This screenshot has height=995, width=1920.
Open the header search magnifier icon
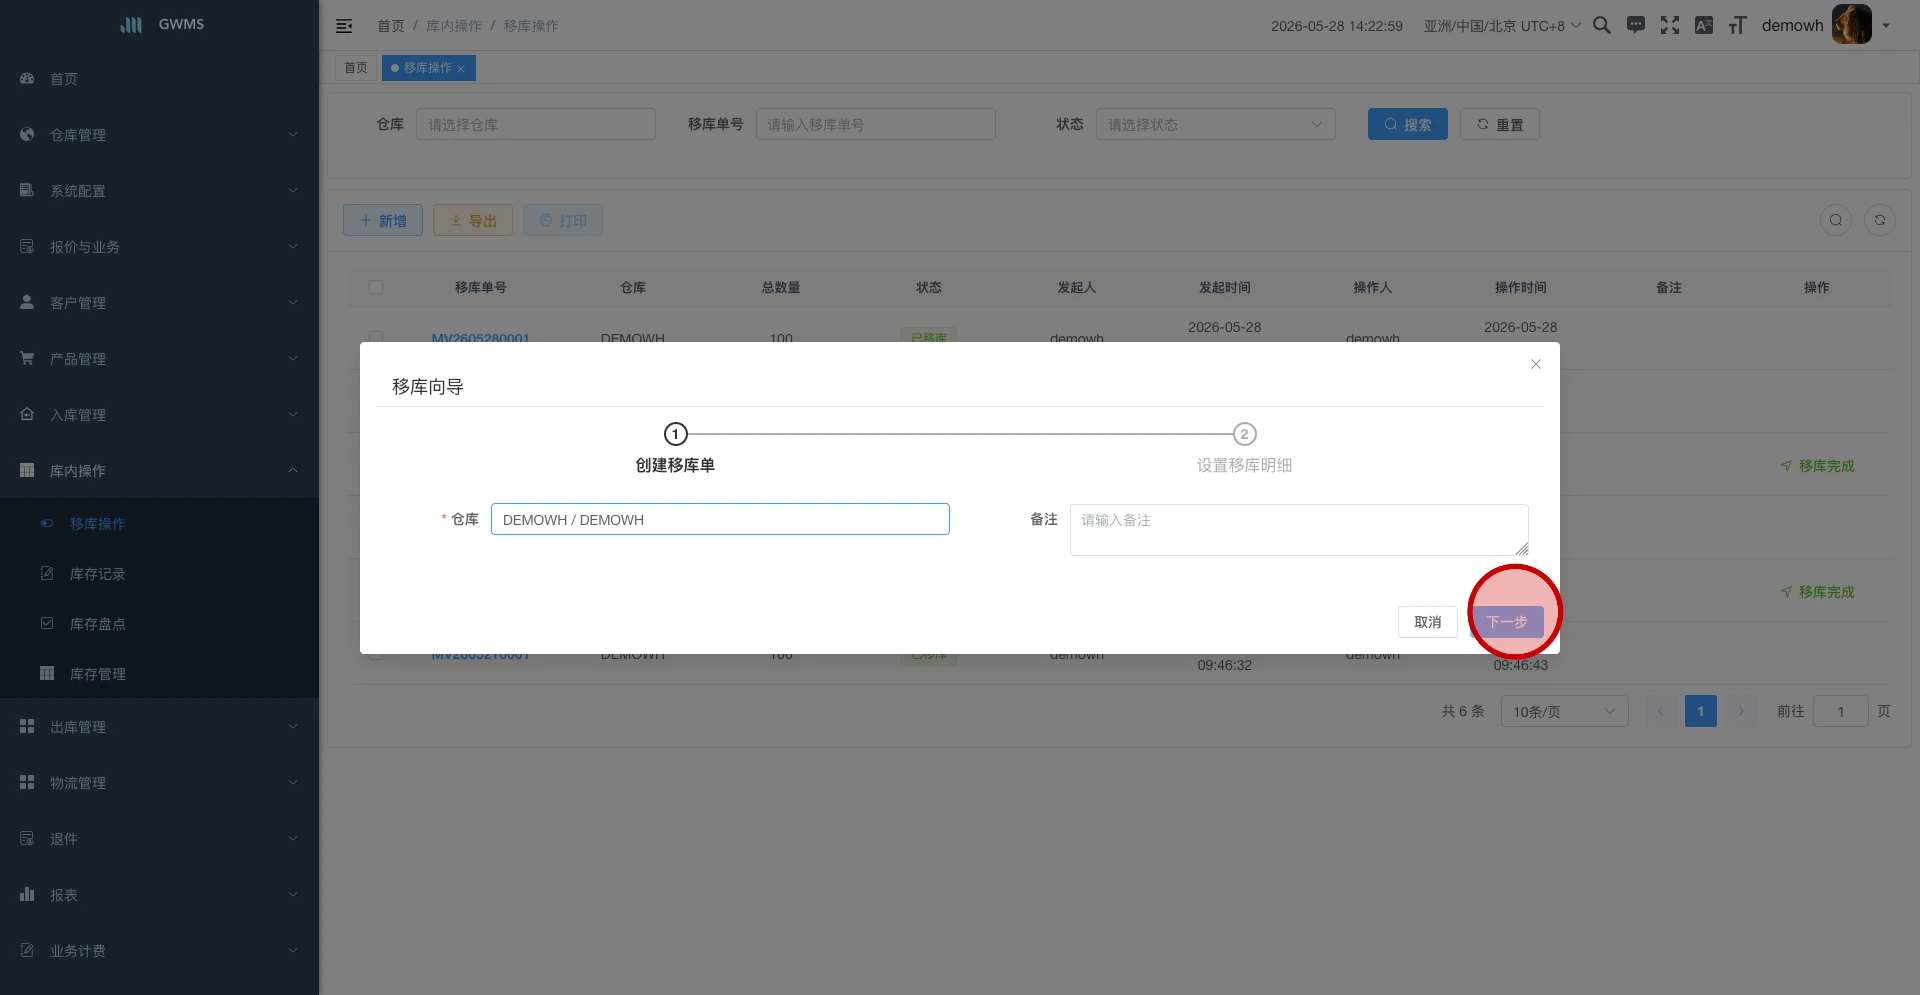click(x=1602, y=25)
